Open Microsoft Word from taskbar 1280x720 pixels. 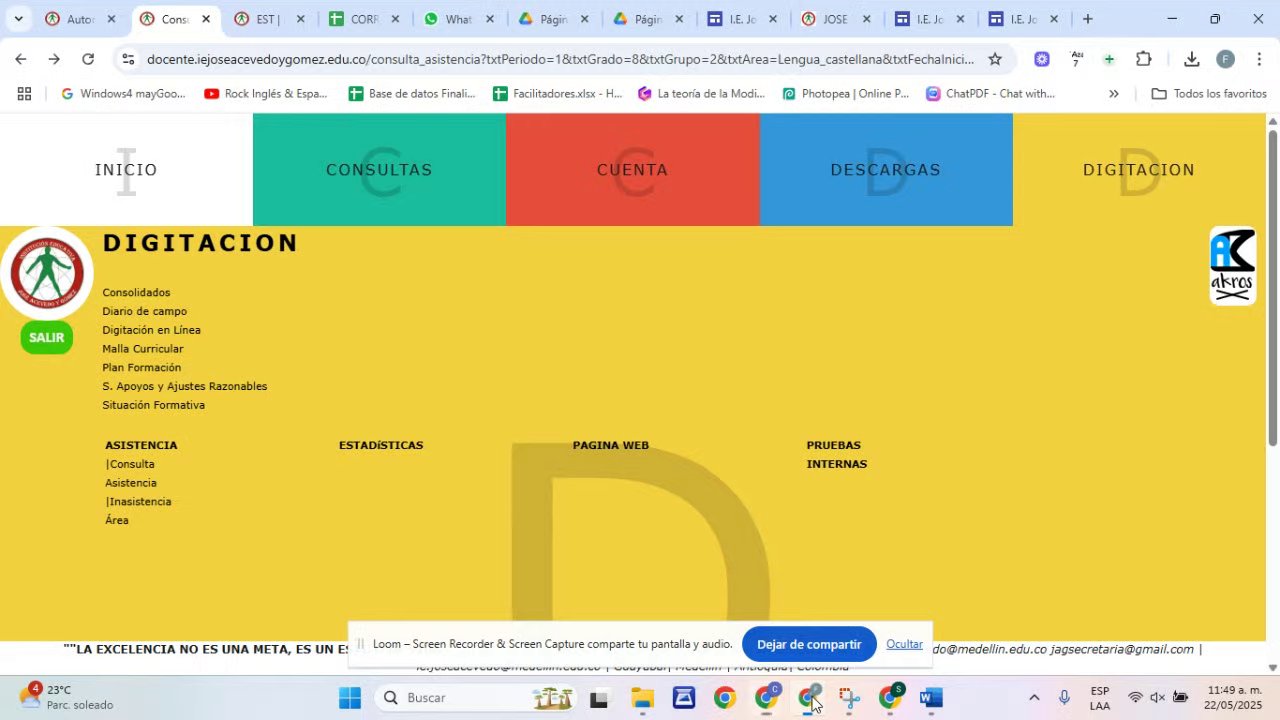click(931, 698)
